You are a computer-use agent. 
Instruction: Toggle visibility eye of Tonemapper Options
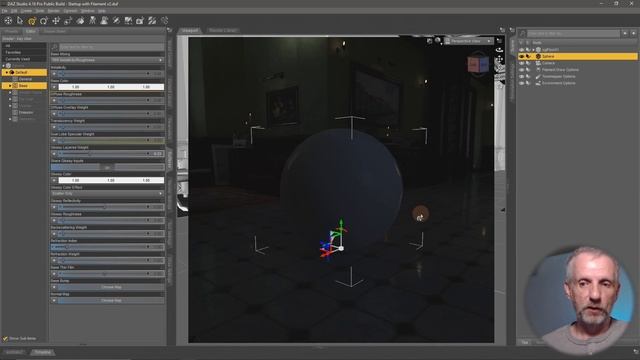(521, 76)
